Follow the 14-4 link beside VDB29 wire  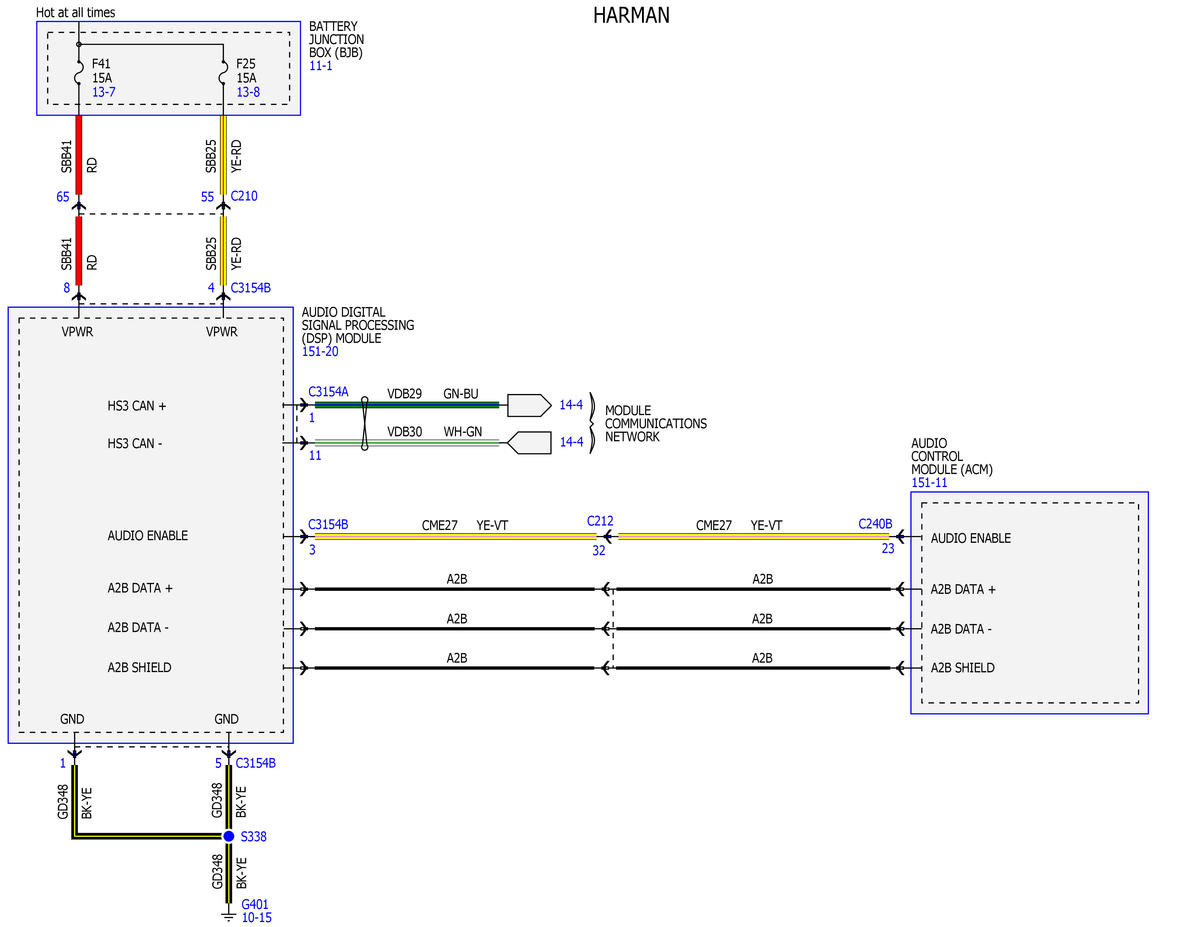[x=571, y=405]
